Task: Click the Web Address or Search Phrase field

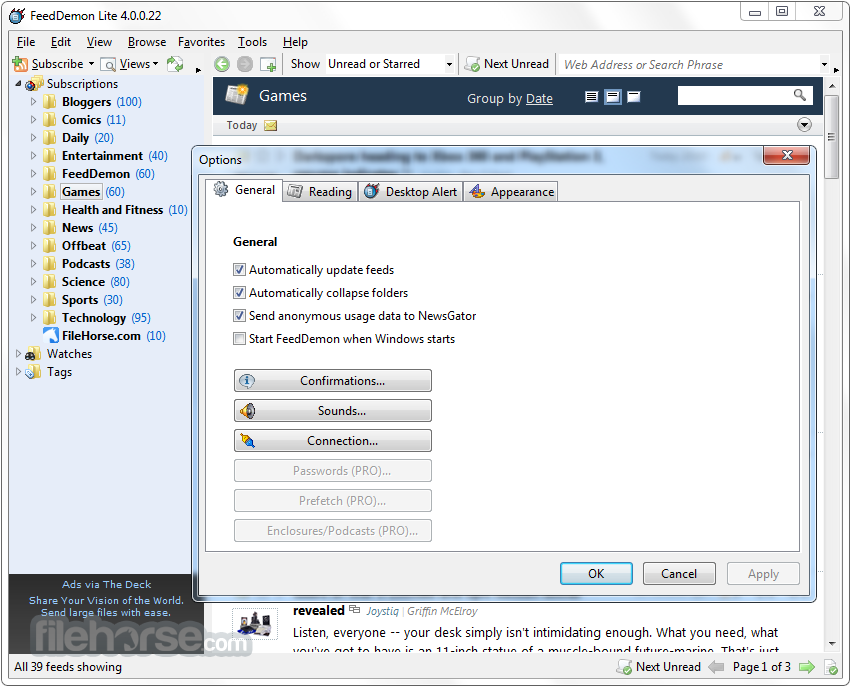Action: [x=690, y=65]
